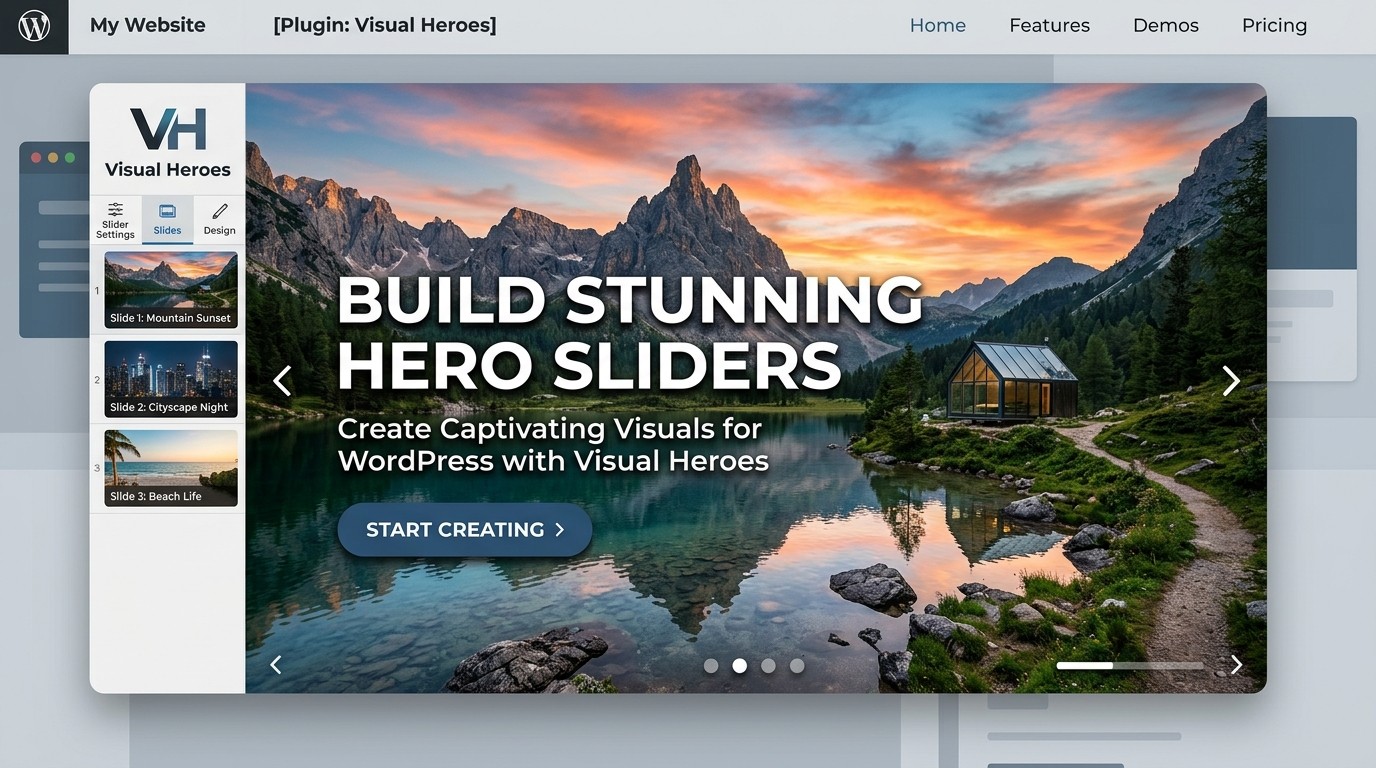Click green dot in background window
The width and height of the screenshot is (1376, 768).
(x=69, y=158)
